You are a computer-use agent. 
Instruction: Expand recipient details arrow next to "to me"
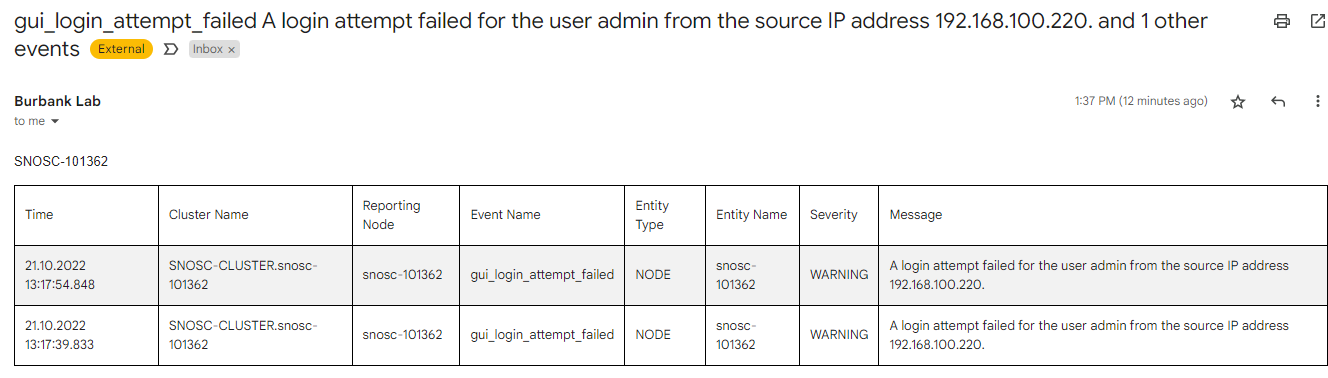point(55,122)
